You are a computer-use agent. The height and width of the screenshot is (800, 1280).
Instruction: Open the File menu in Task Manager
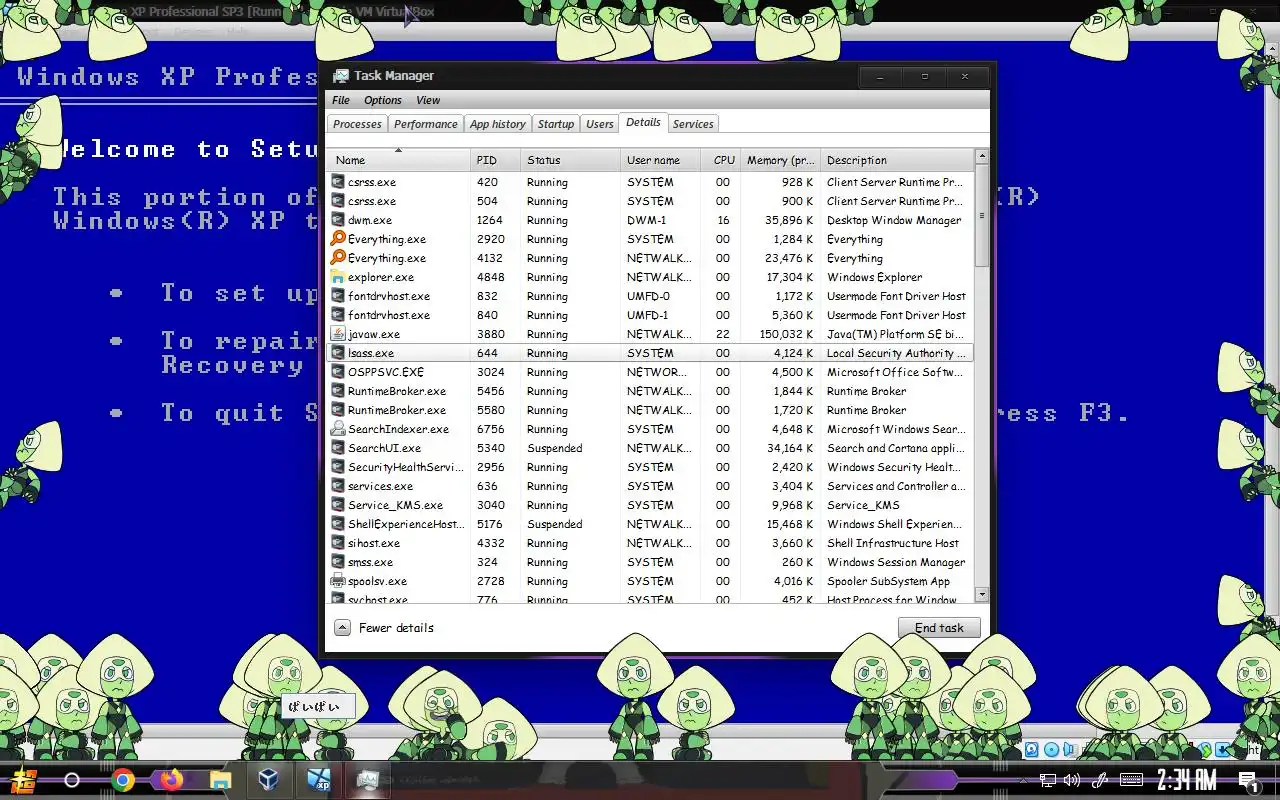click(x=341, y=100)
